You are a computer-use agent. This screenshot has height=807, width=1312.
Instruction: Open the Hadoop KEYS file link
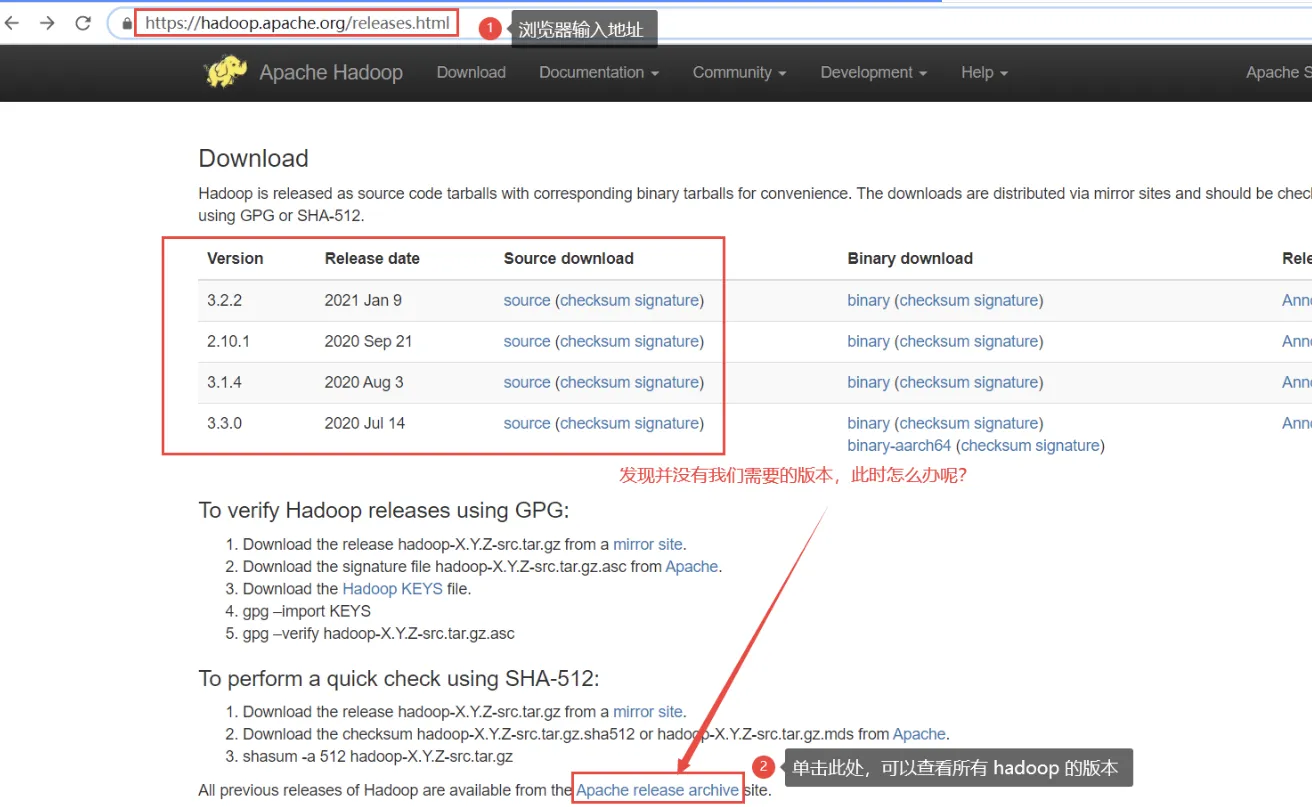(x=392, y=588)
